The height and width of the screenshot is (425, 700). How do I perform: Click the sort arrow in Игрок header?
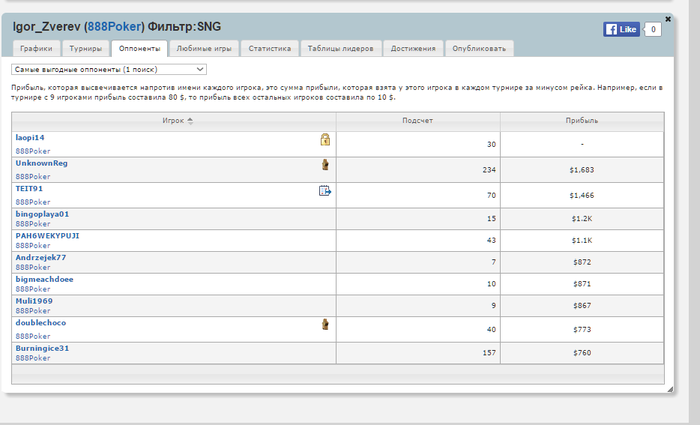190,121
